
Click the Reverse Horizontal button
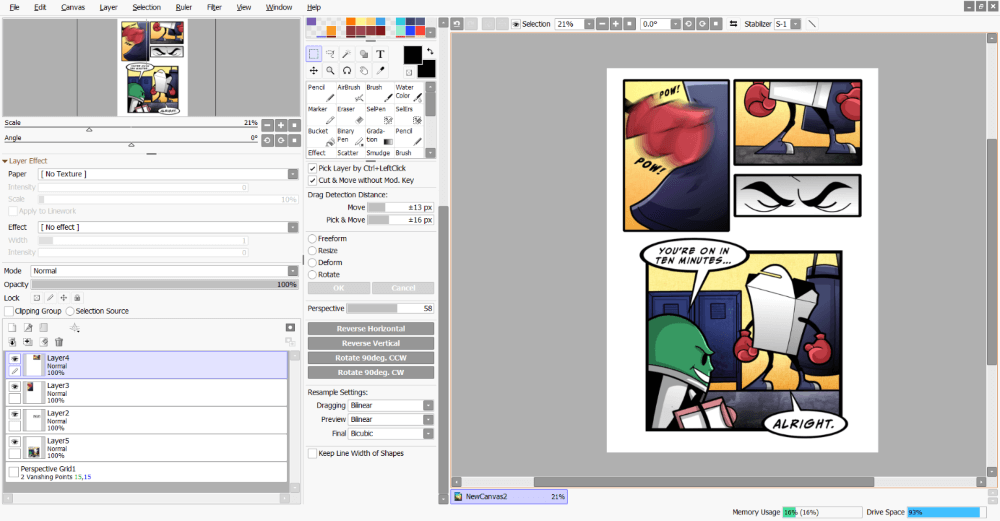371,329
